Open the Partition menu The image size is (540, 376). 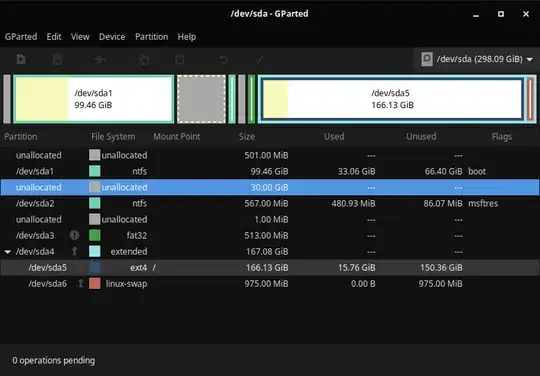[x=152, y=36]
